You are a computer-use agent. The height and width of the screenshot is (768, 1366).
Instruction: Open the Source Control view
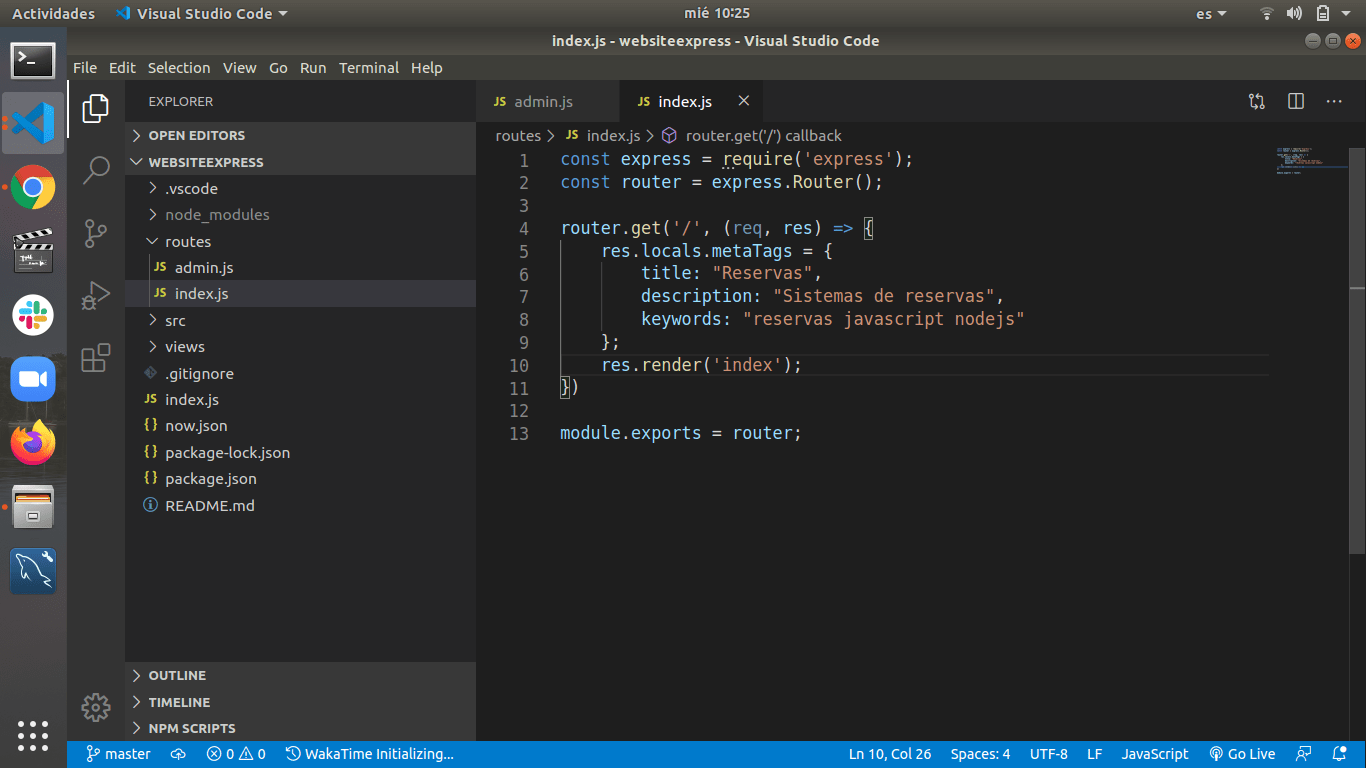click(96, 233)
